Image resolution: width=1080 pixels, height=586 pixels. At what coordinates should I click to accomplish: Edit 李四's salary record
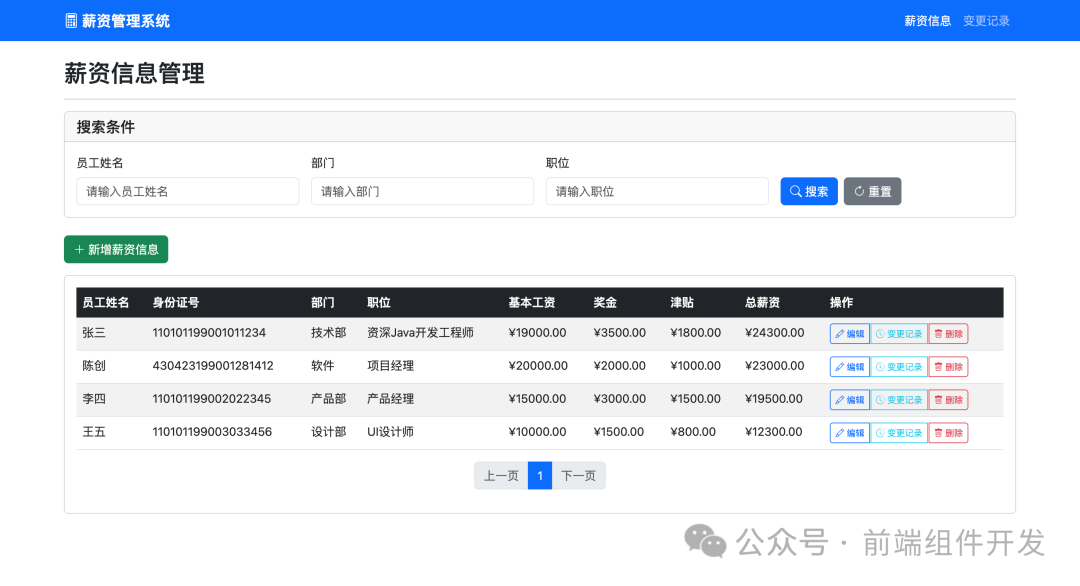[849, 400]
